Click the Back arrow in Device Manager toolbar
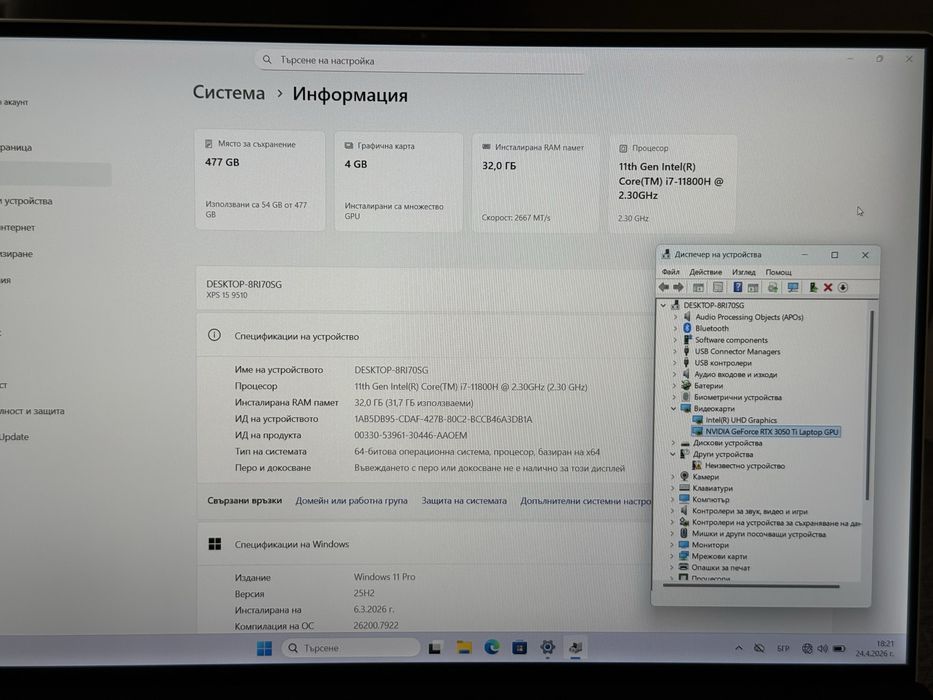Image resolution: width=933 pixels, height=700 pixels. (664, 288)
